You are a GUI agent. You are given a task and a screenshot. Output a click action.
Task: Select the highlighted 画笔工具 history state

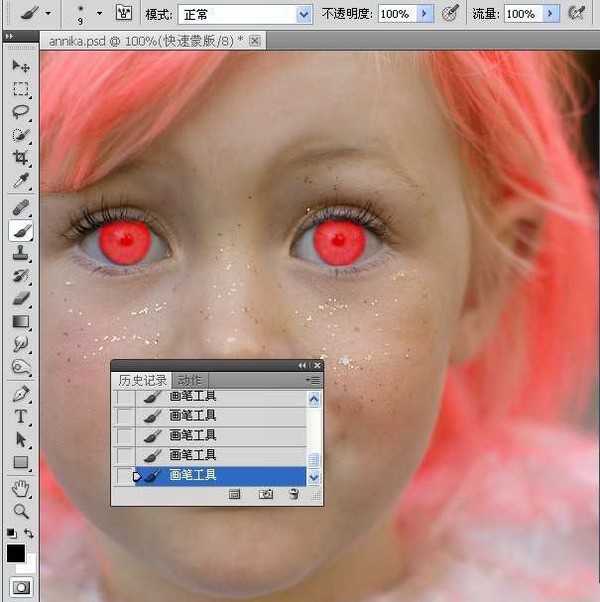220,476
